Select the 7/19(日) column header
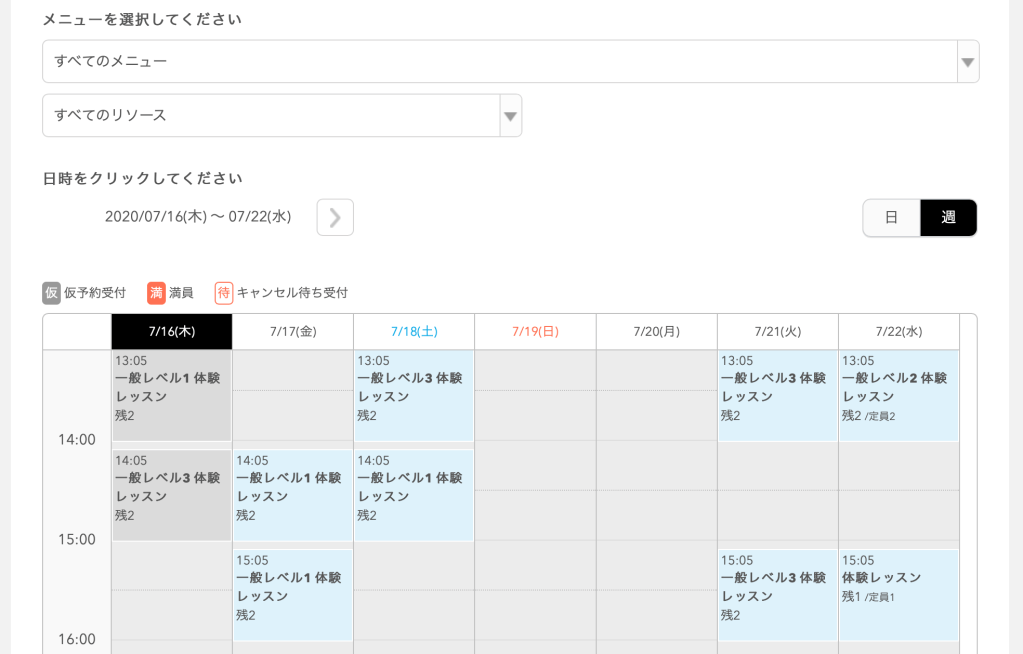1023x654 pixels. [x=535, y=331]
